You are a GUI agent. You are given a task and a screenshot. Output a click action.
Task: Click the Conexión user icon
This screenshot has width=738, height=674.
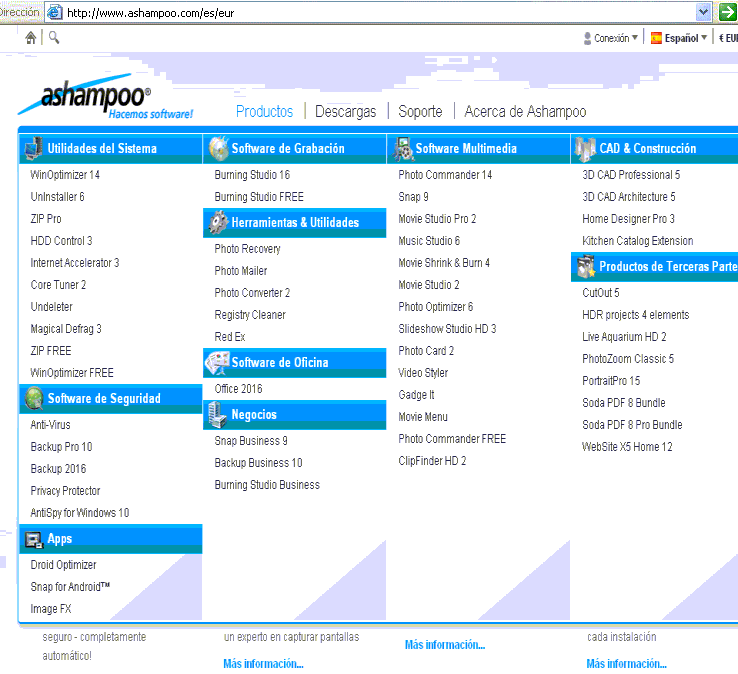[587, 38]
